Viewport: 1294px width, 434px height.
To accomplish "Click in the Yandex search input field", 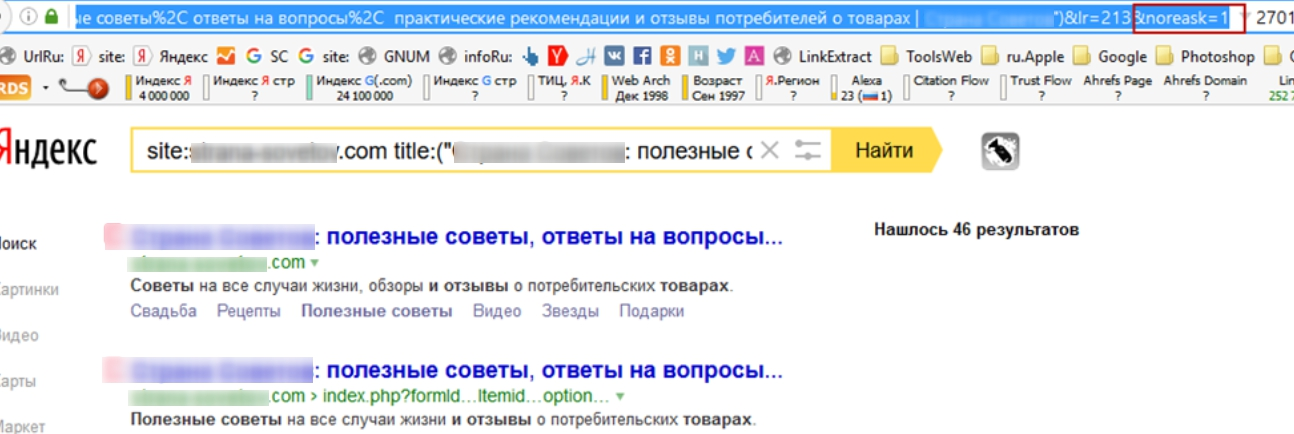I will point(450,151).
